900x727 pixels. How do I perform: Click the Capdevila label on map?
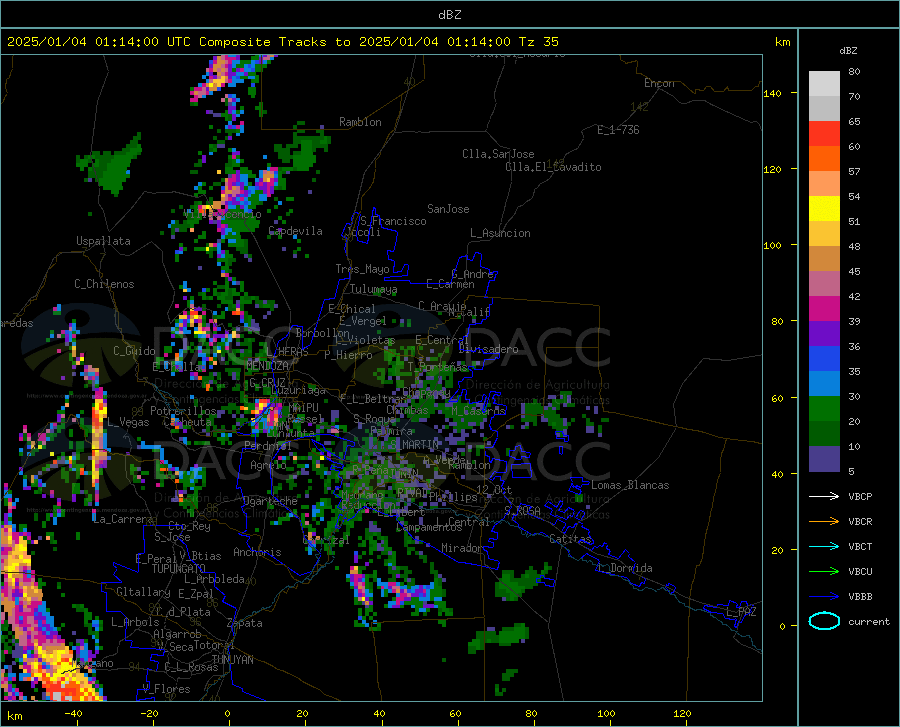tap(295, 231)
